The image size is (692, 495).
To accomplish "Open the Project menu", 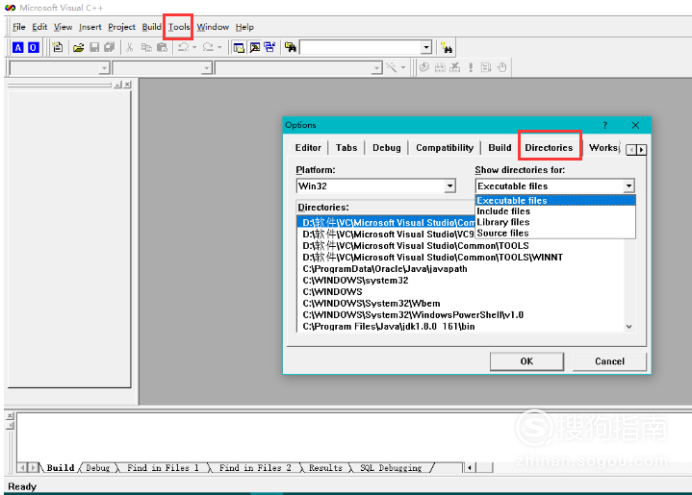I will pyautogui.click(x=121, y=27).
